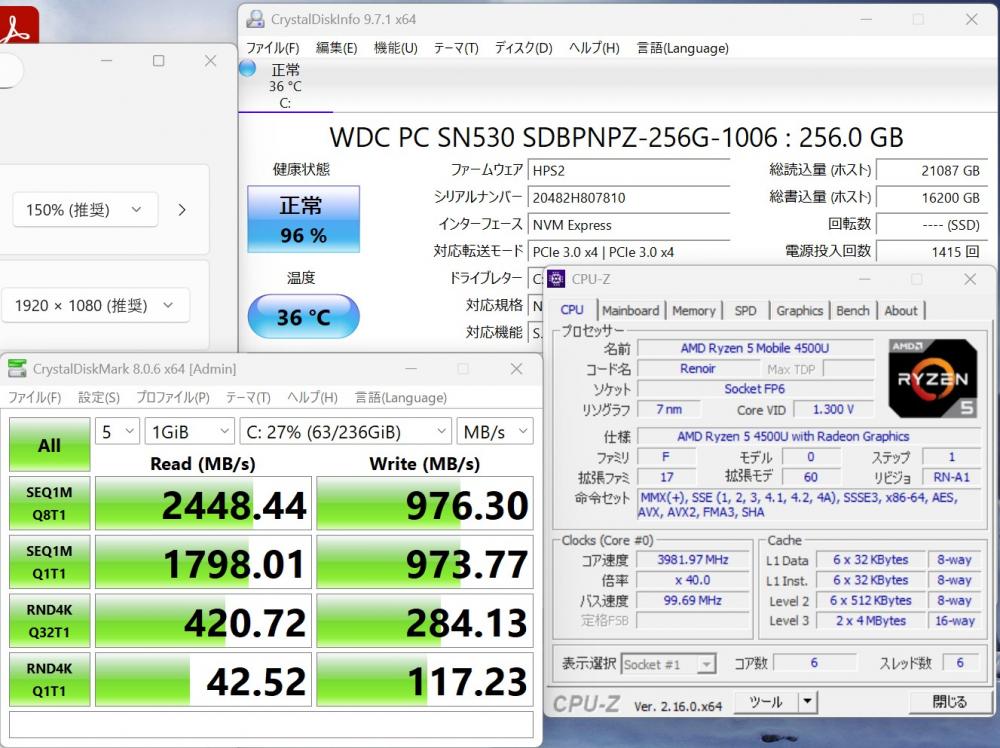Switch to the SPD tab in CPU-Z

point(745,311)
